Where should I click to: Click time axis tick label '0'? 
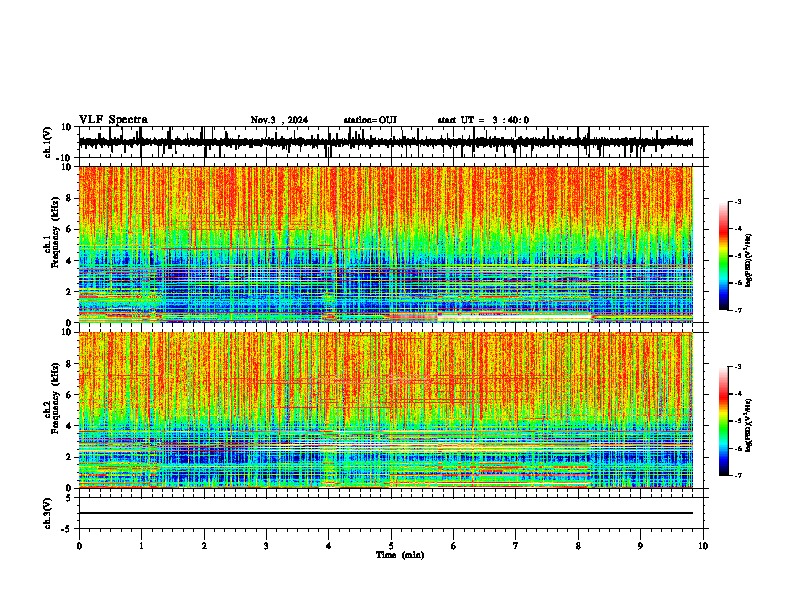click(79, 546)
